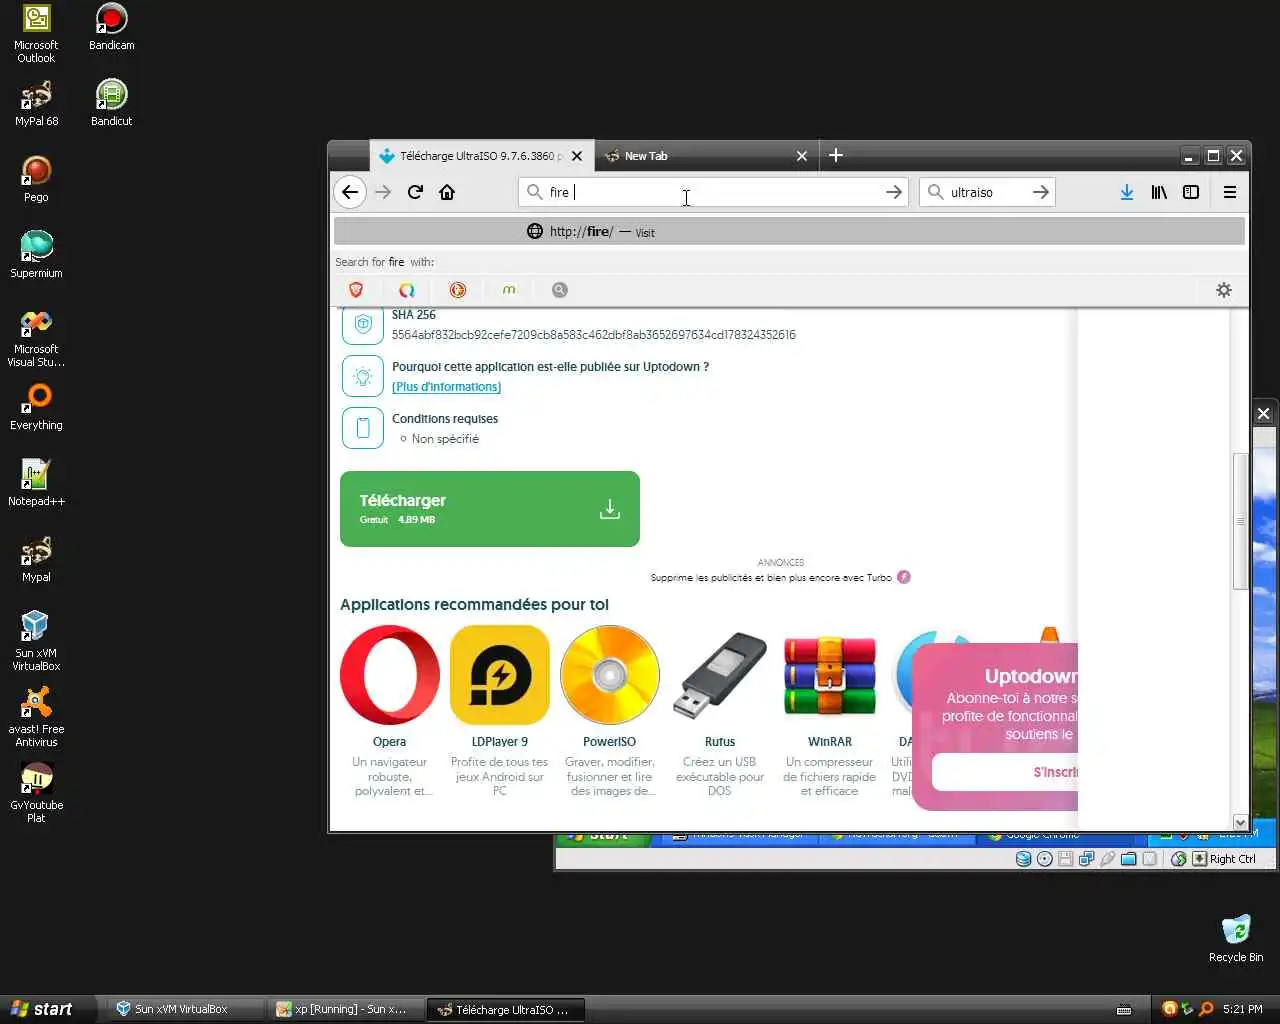Image resolution: width=1280 pixels, height=1024 pixels.
Task: Select the Bandicut desktop icon
Action: [112, 103]
